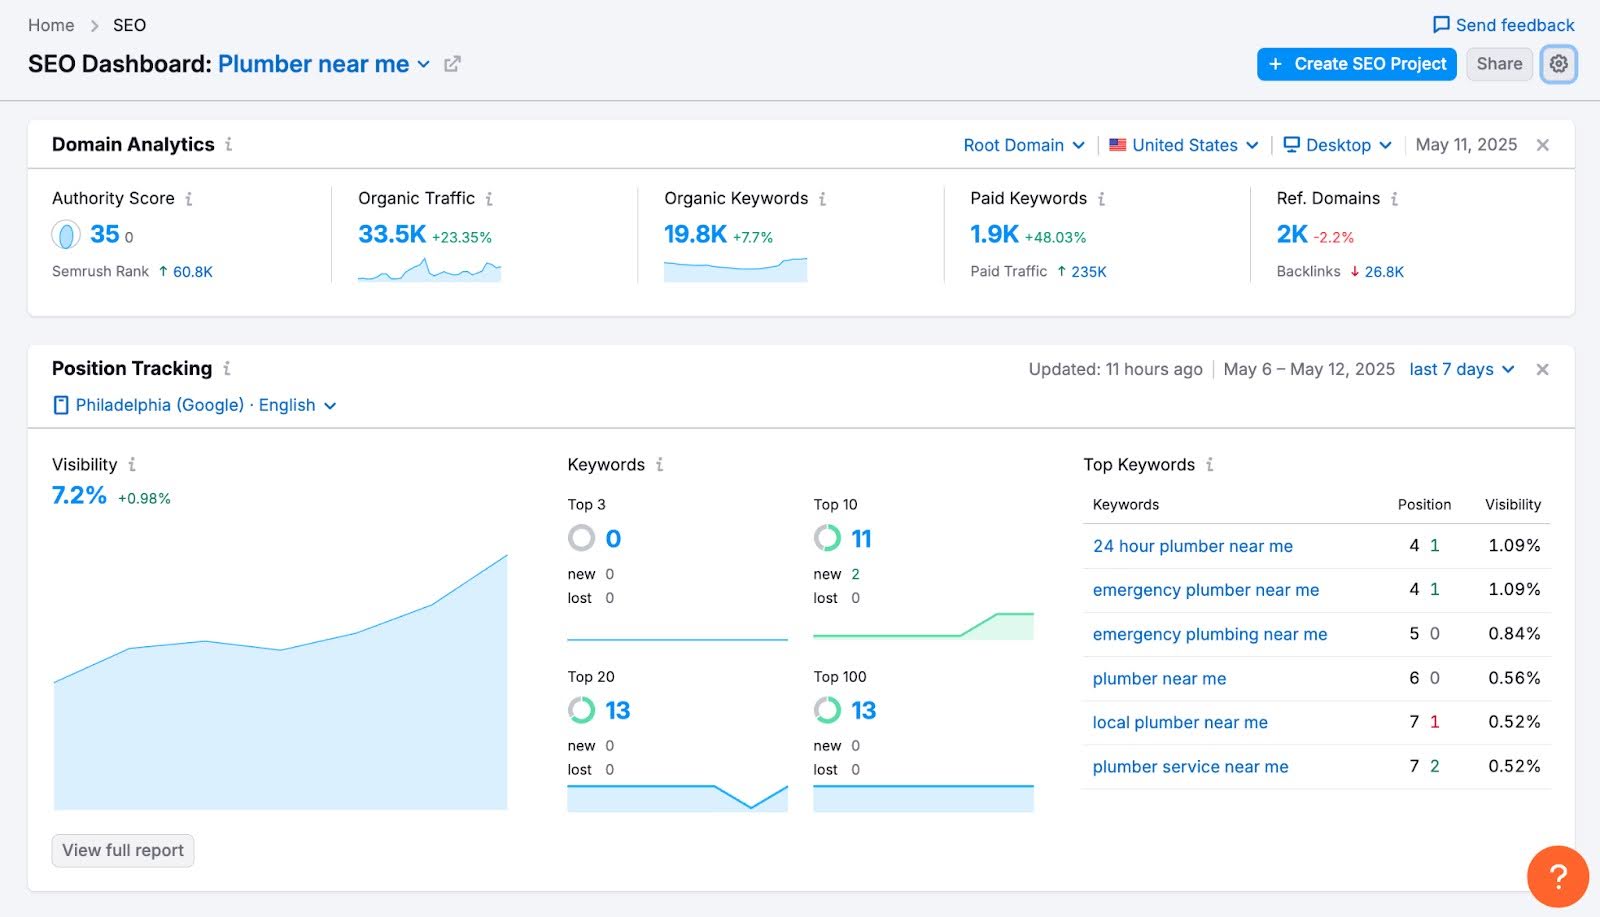Image resolution: width=1600 pixels, height=917 pixels.
Task: Click the Top Keywords info icon
Action: [1211, 464]
